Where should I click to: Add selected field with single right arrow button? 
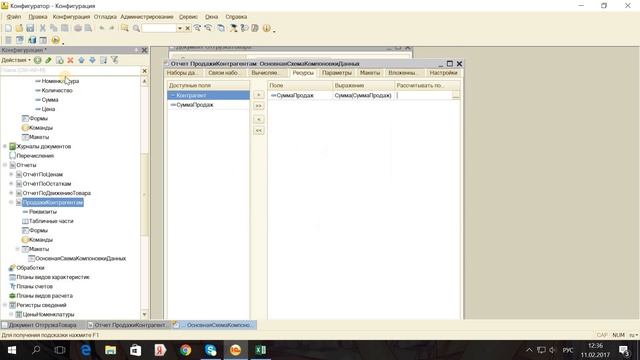click(x=259, y=95)
